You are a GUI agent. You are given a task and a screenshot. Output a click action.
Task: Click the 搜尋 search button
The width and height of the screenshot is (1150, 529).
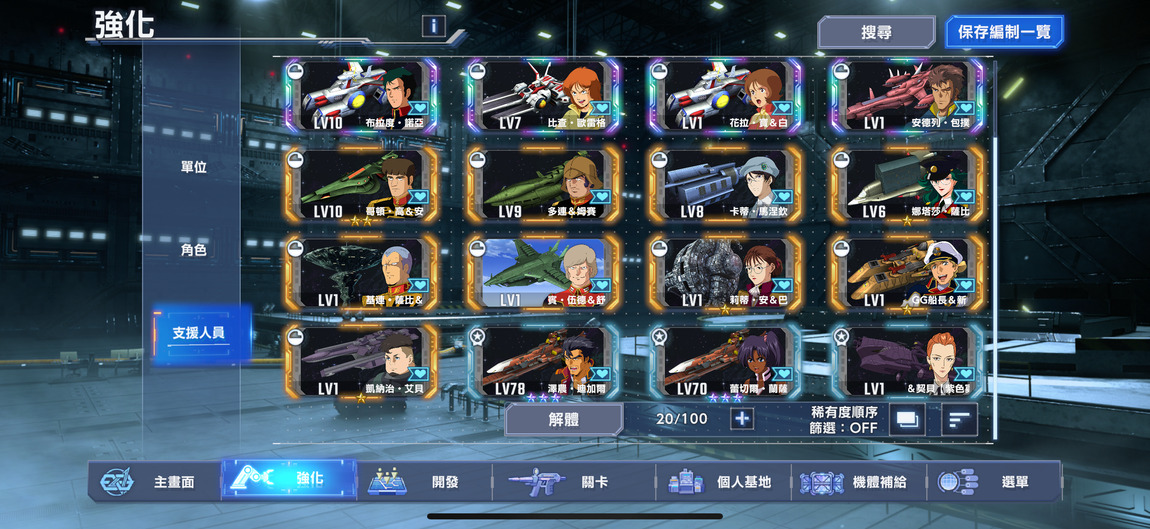pos(876,32)
